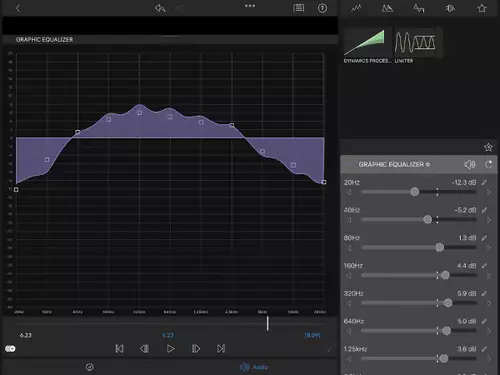Save with the floppy disk icon
The image size is (500, 375).
pos(298,8)
